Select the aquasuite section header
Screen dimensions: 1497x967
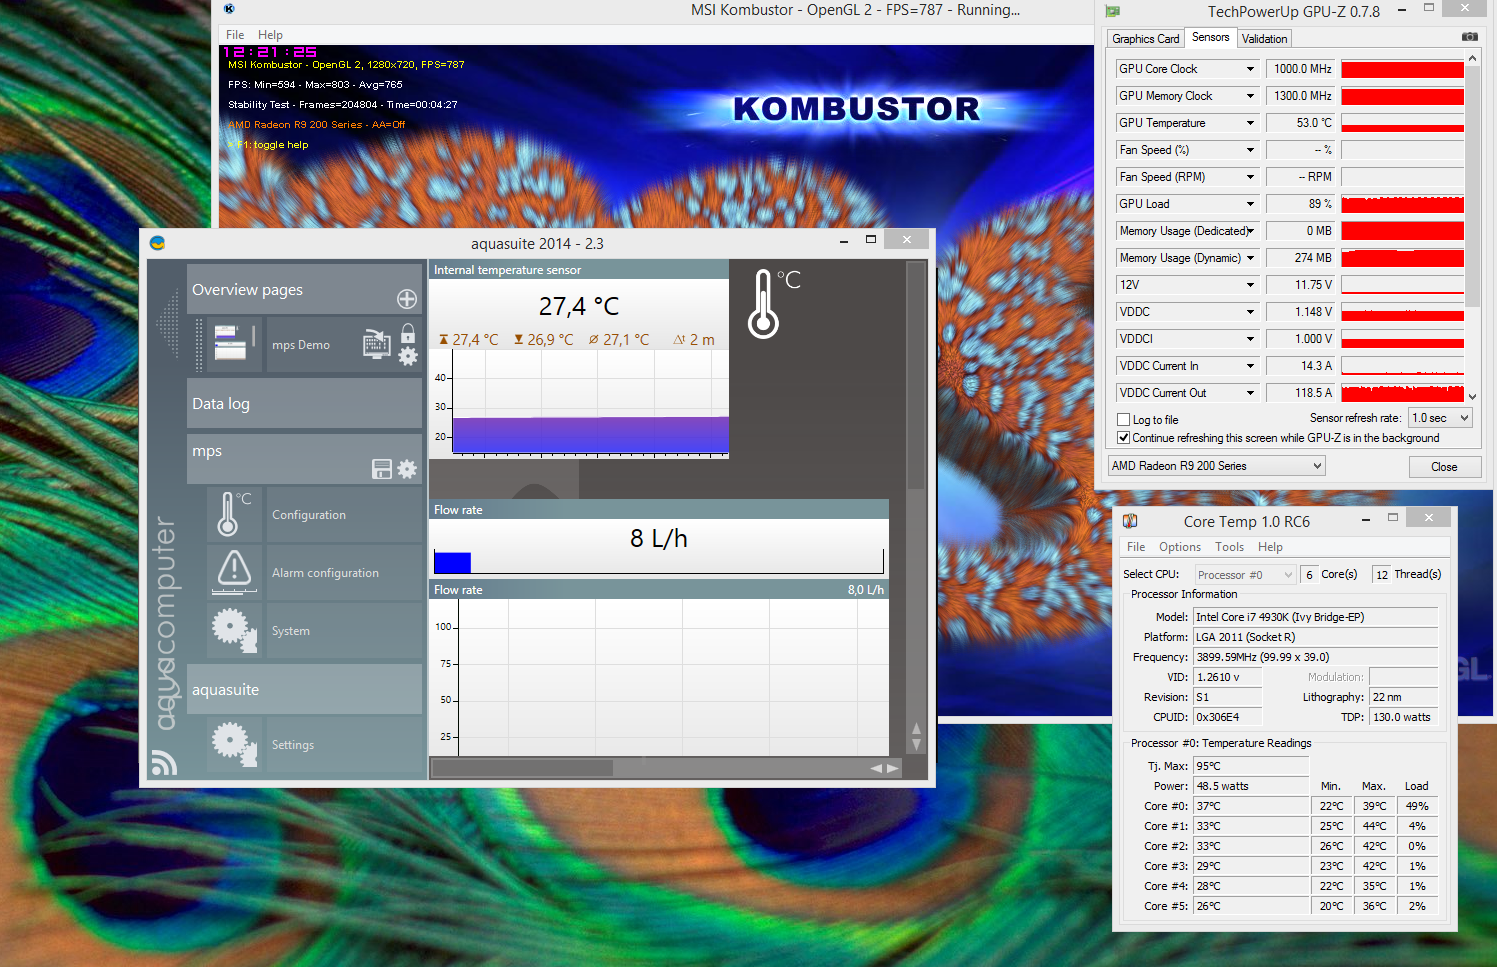pos(304,689)
